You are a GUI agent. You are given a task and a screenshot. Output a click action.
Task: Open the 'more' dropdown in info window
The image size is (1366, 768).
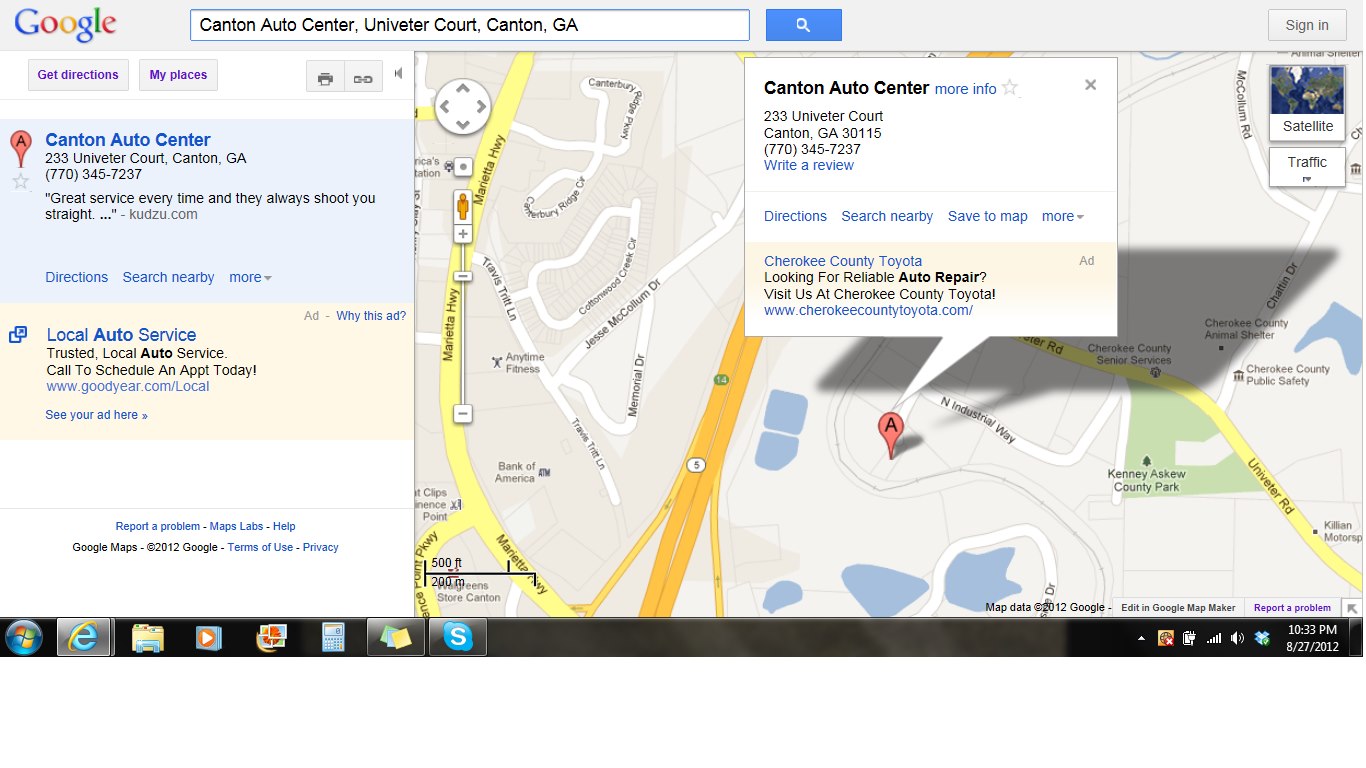coord(1062,216)
